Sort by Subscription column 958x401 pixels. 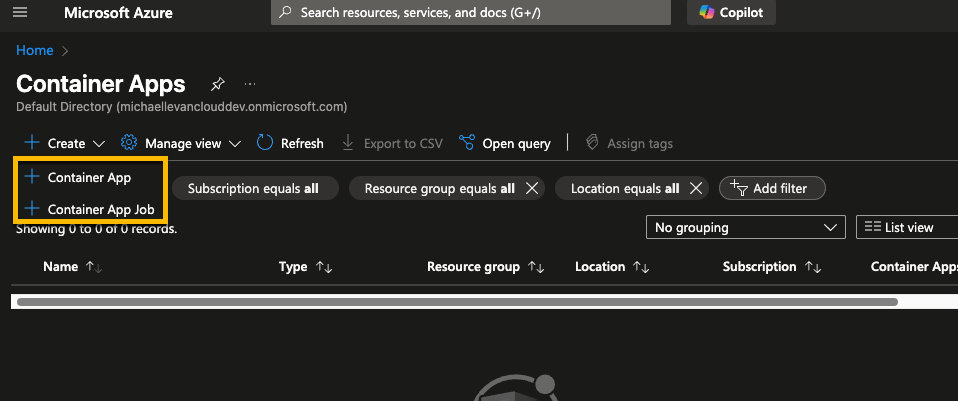tap(759, 267)
